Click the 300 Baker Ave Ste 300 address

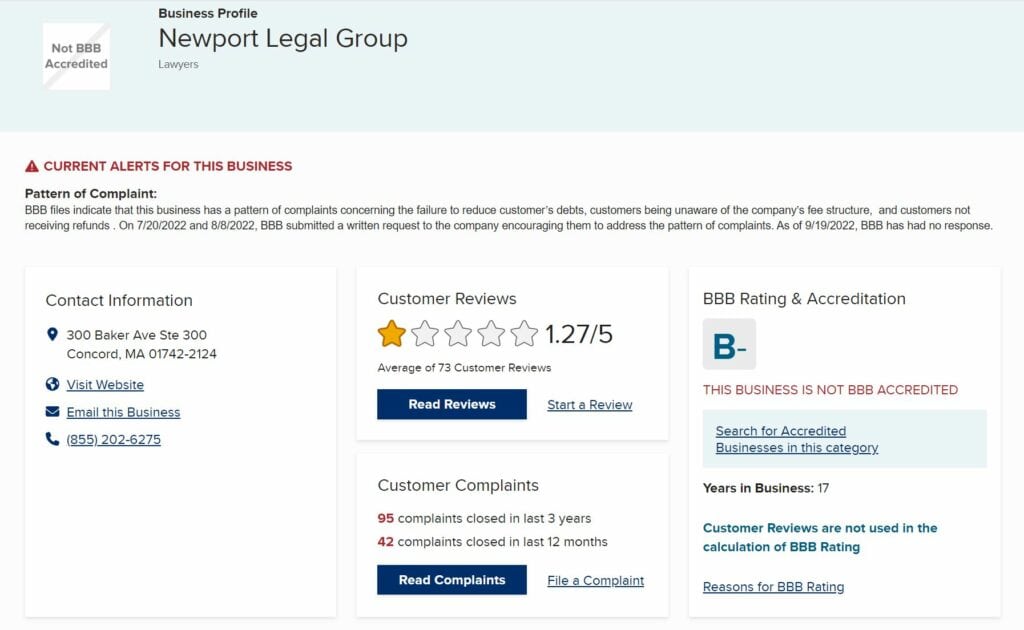(x=136, y=335)
